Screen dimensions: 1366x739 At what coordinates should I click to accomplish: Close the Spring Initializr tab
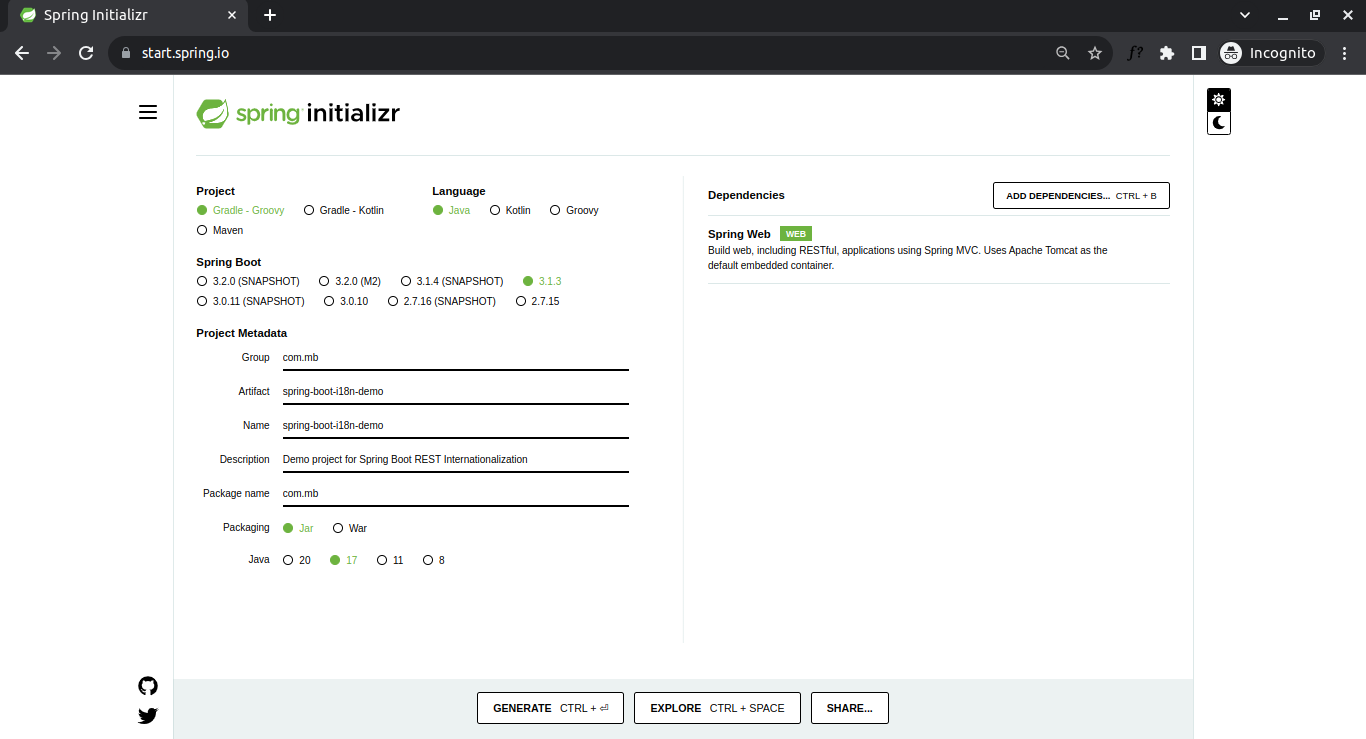tap(232, 15)
